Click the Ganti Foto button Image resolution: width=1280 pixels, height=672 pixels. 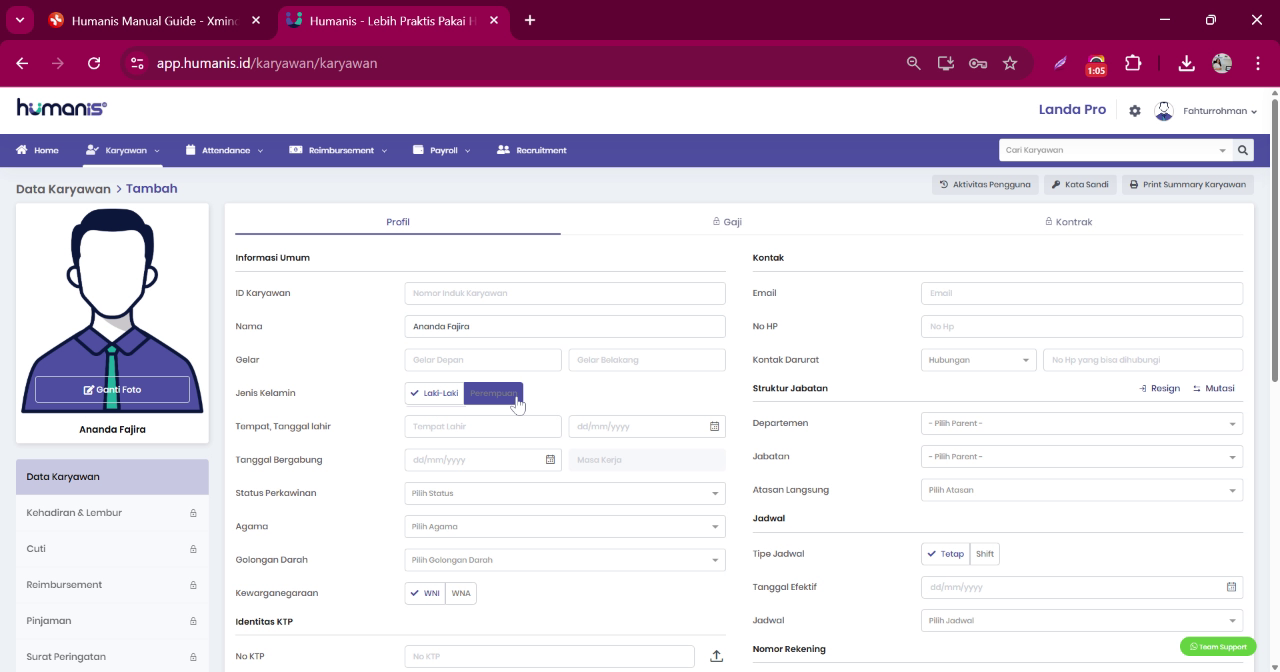pos(112,390)
